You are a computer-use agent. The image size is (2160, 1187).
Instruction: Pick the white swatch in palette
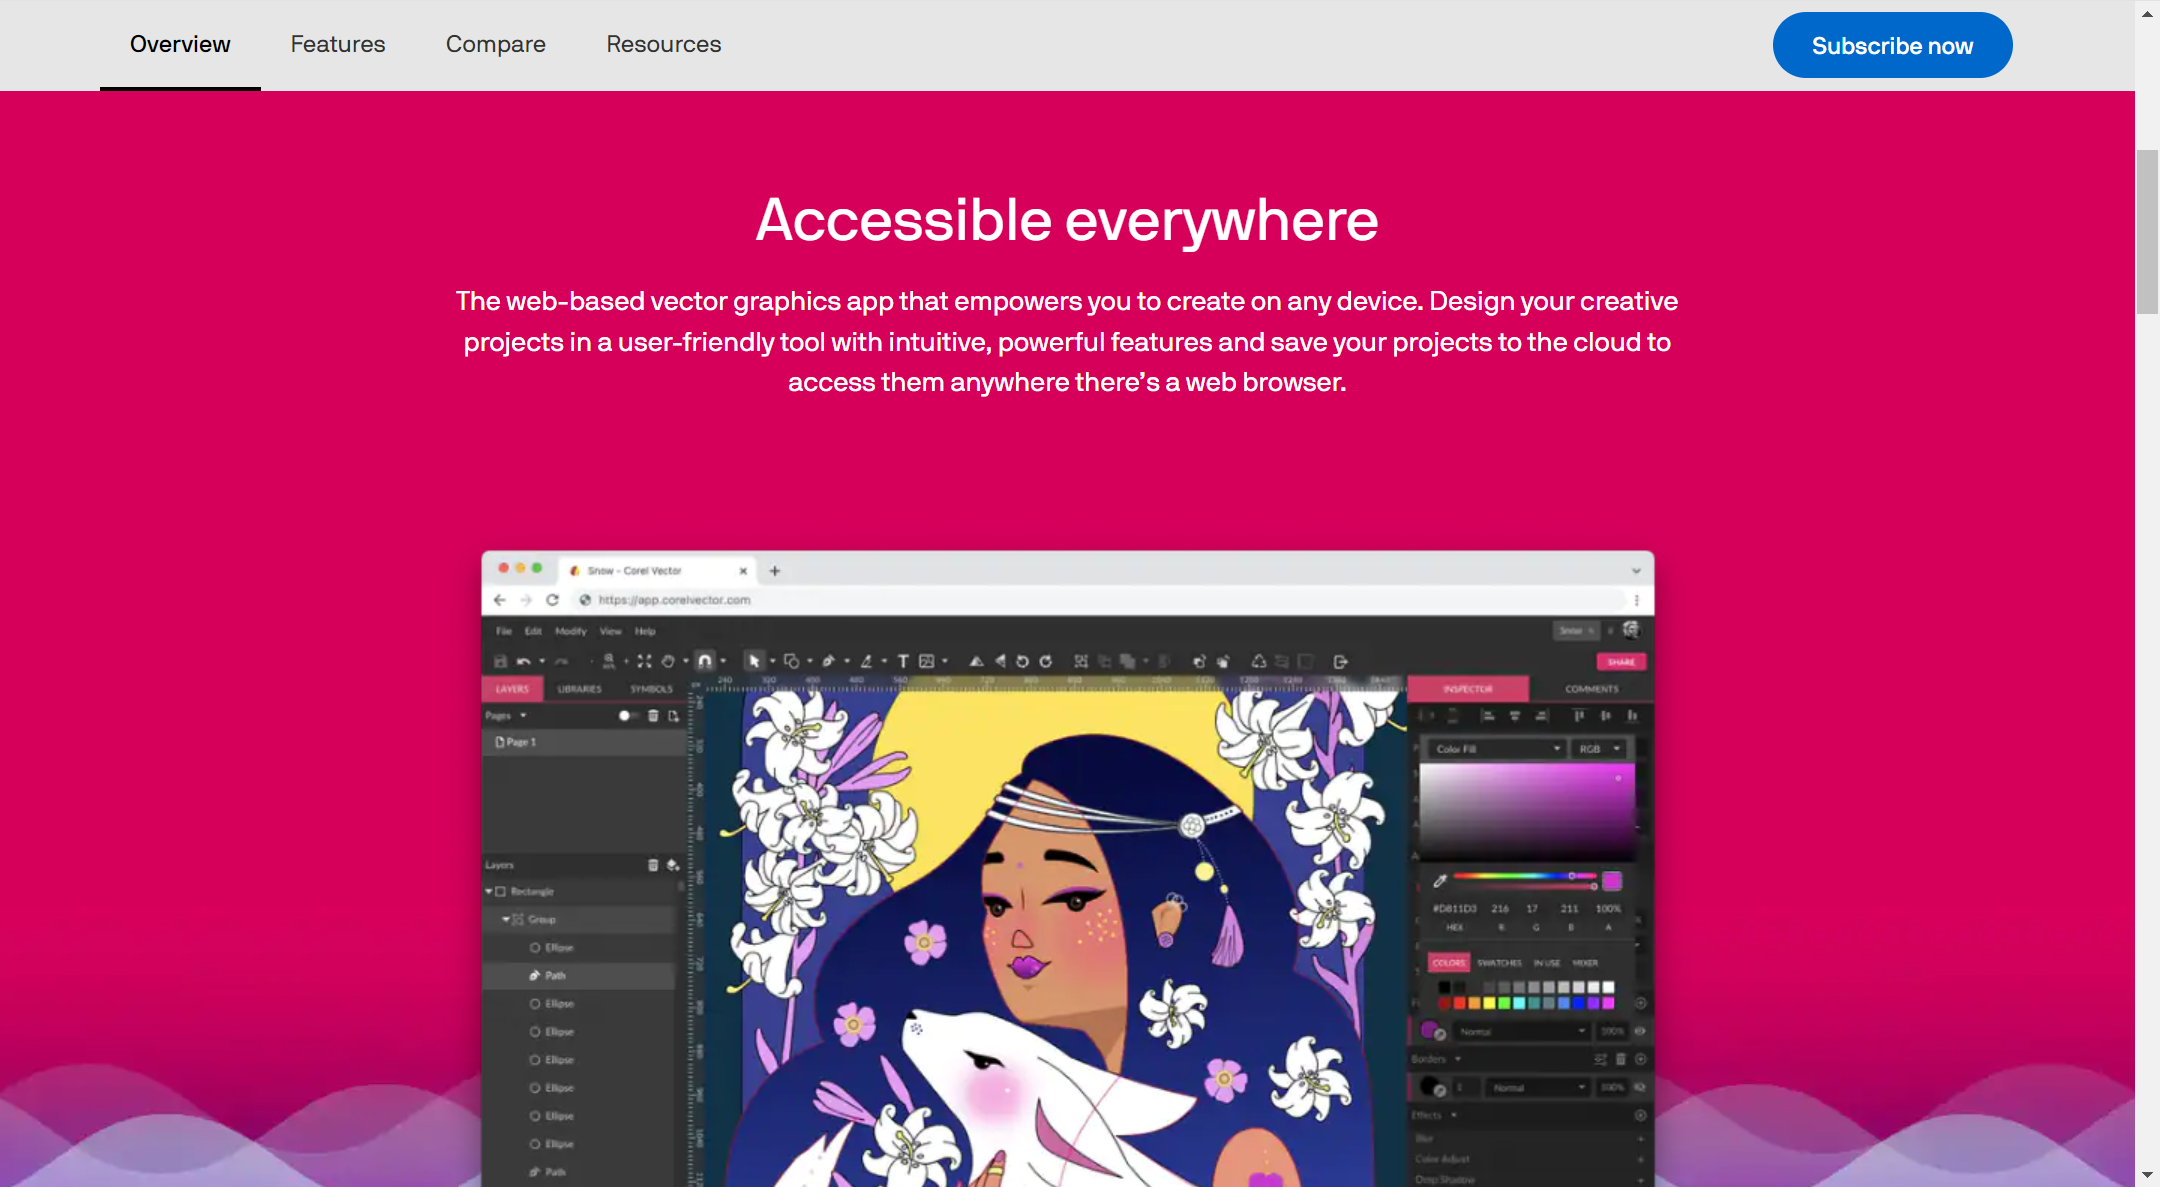tap(1608, 988)
